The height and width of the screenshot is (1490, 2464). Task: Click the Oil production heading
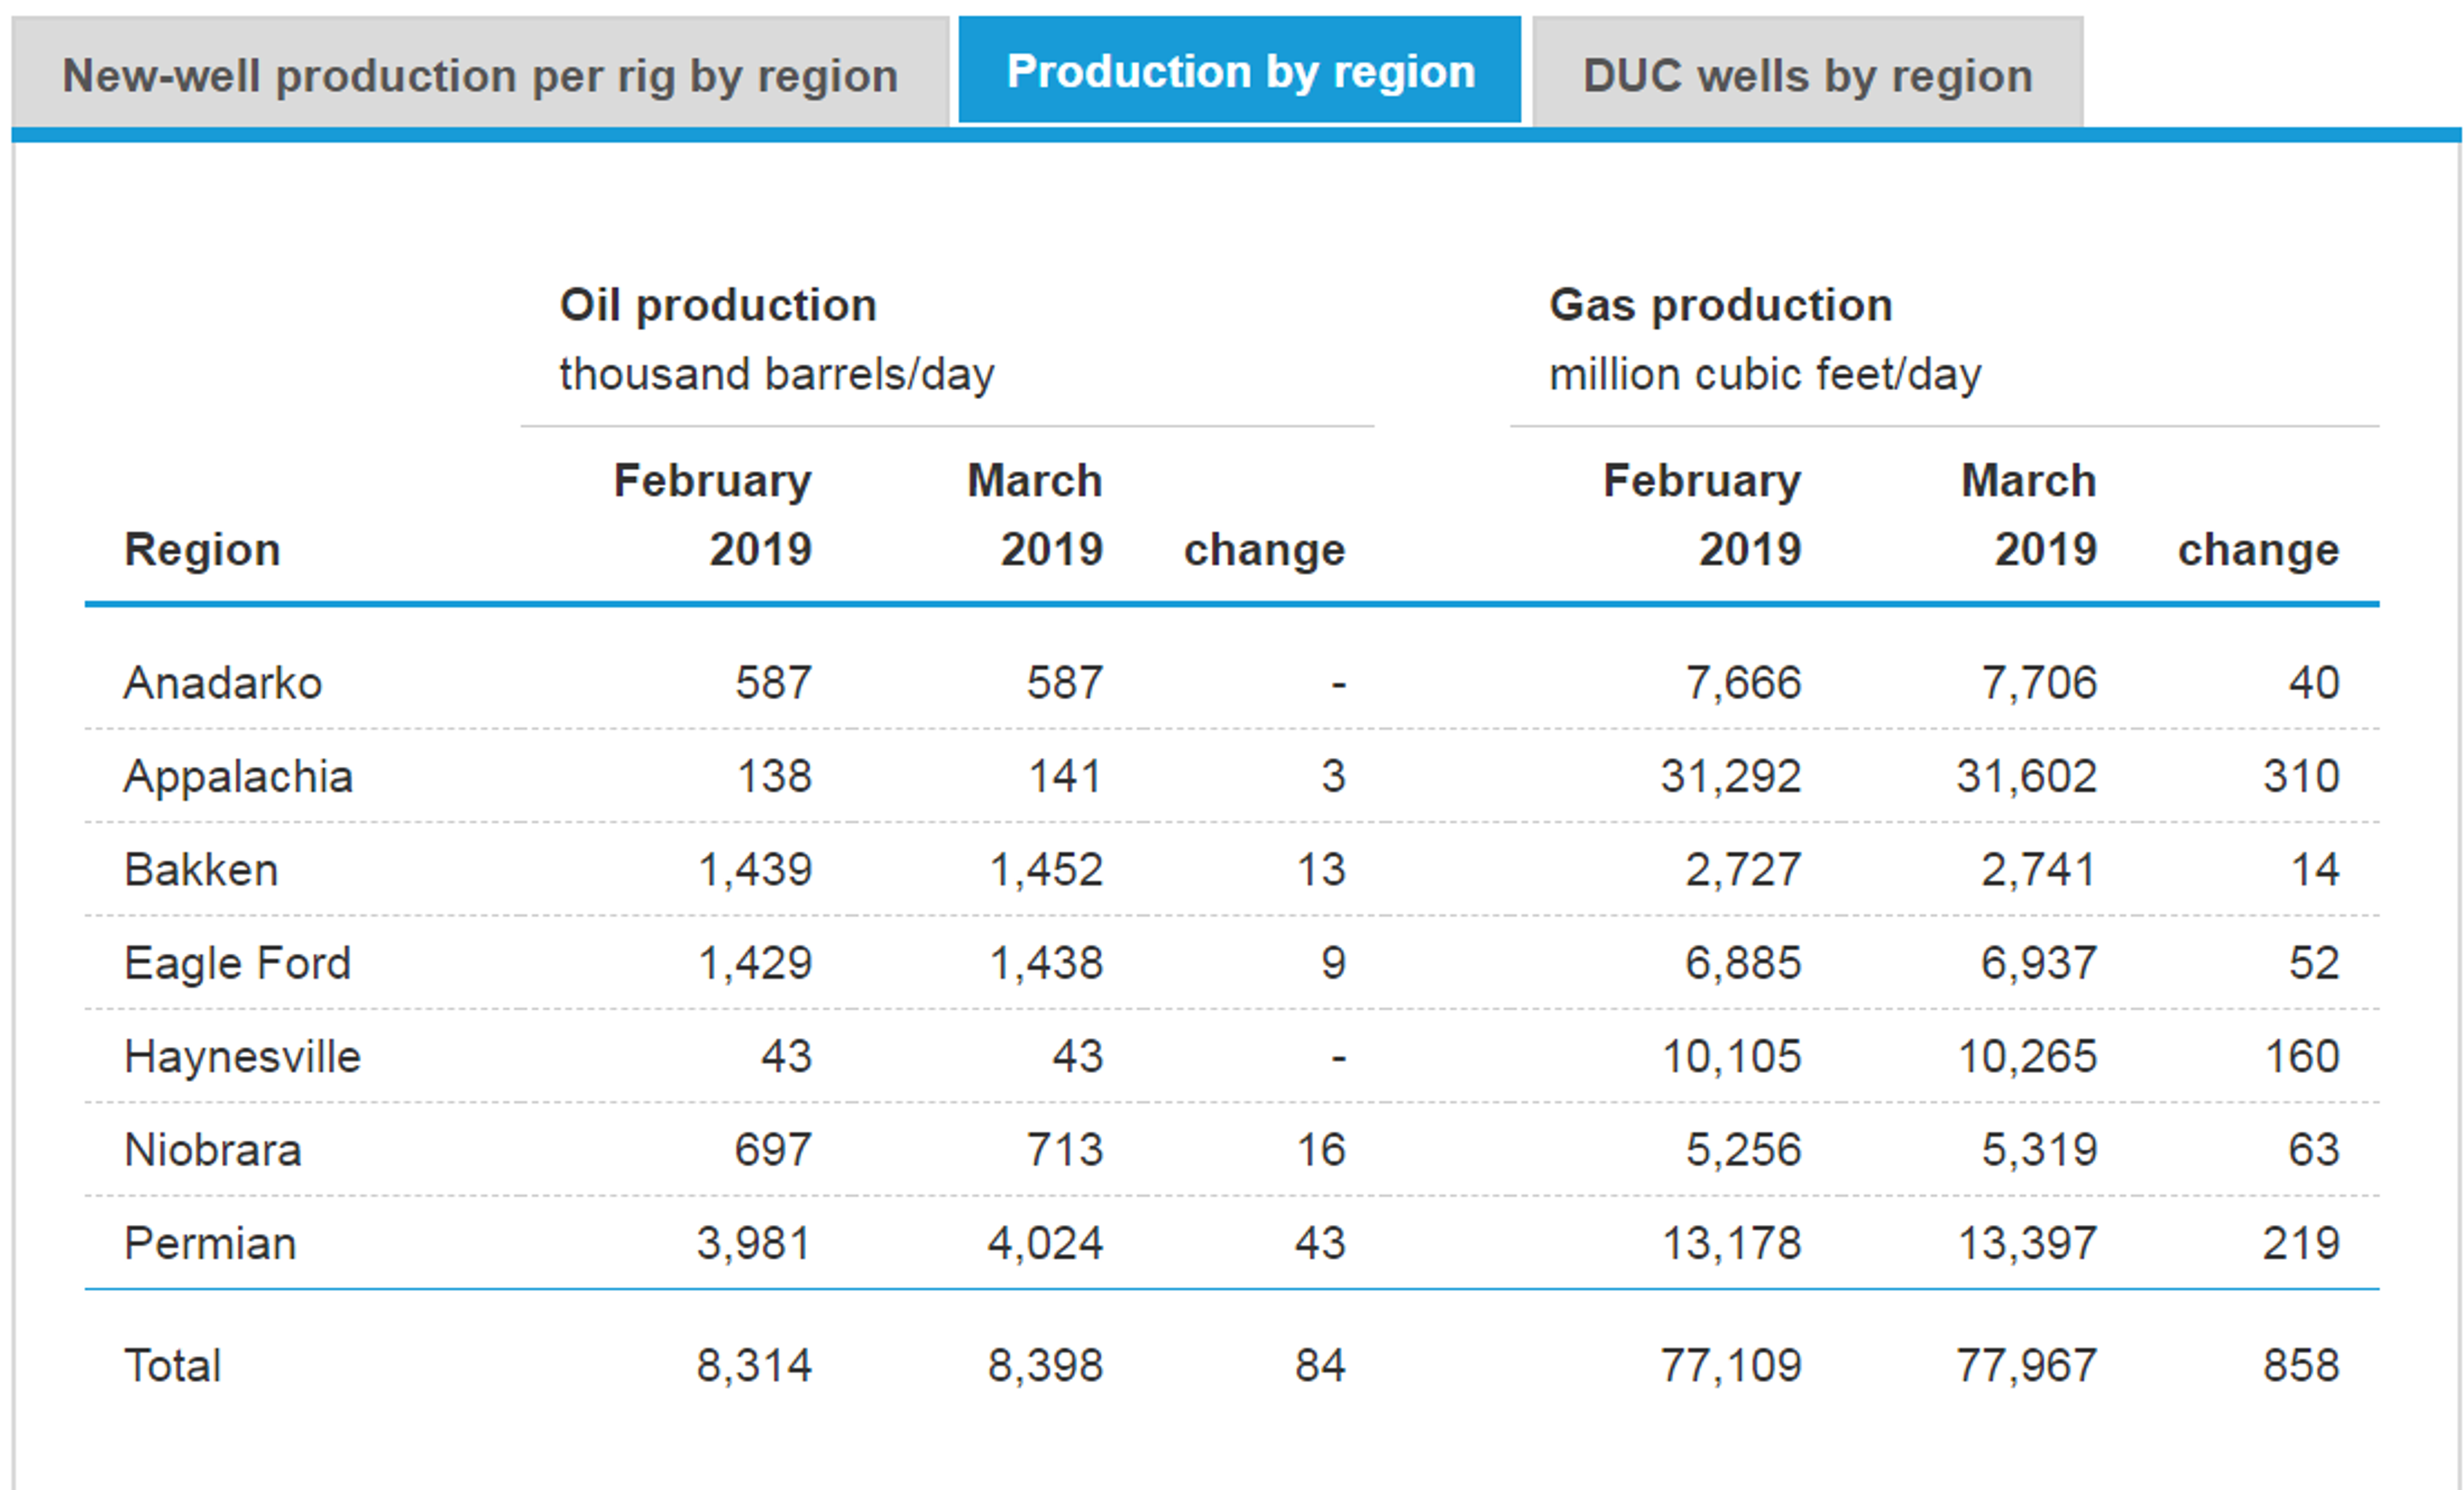[718, 305]
